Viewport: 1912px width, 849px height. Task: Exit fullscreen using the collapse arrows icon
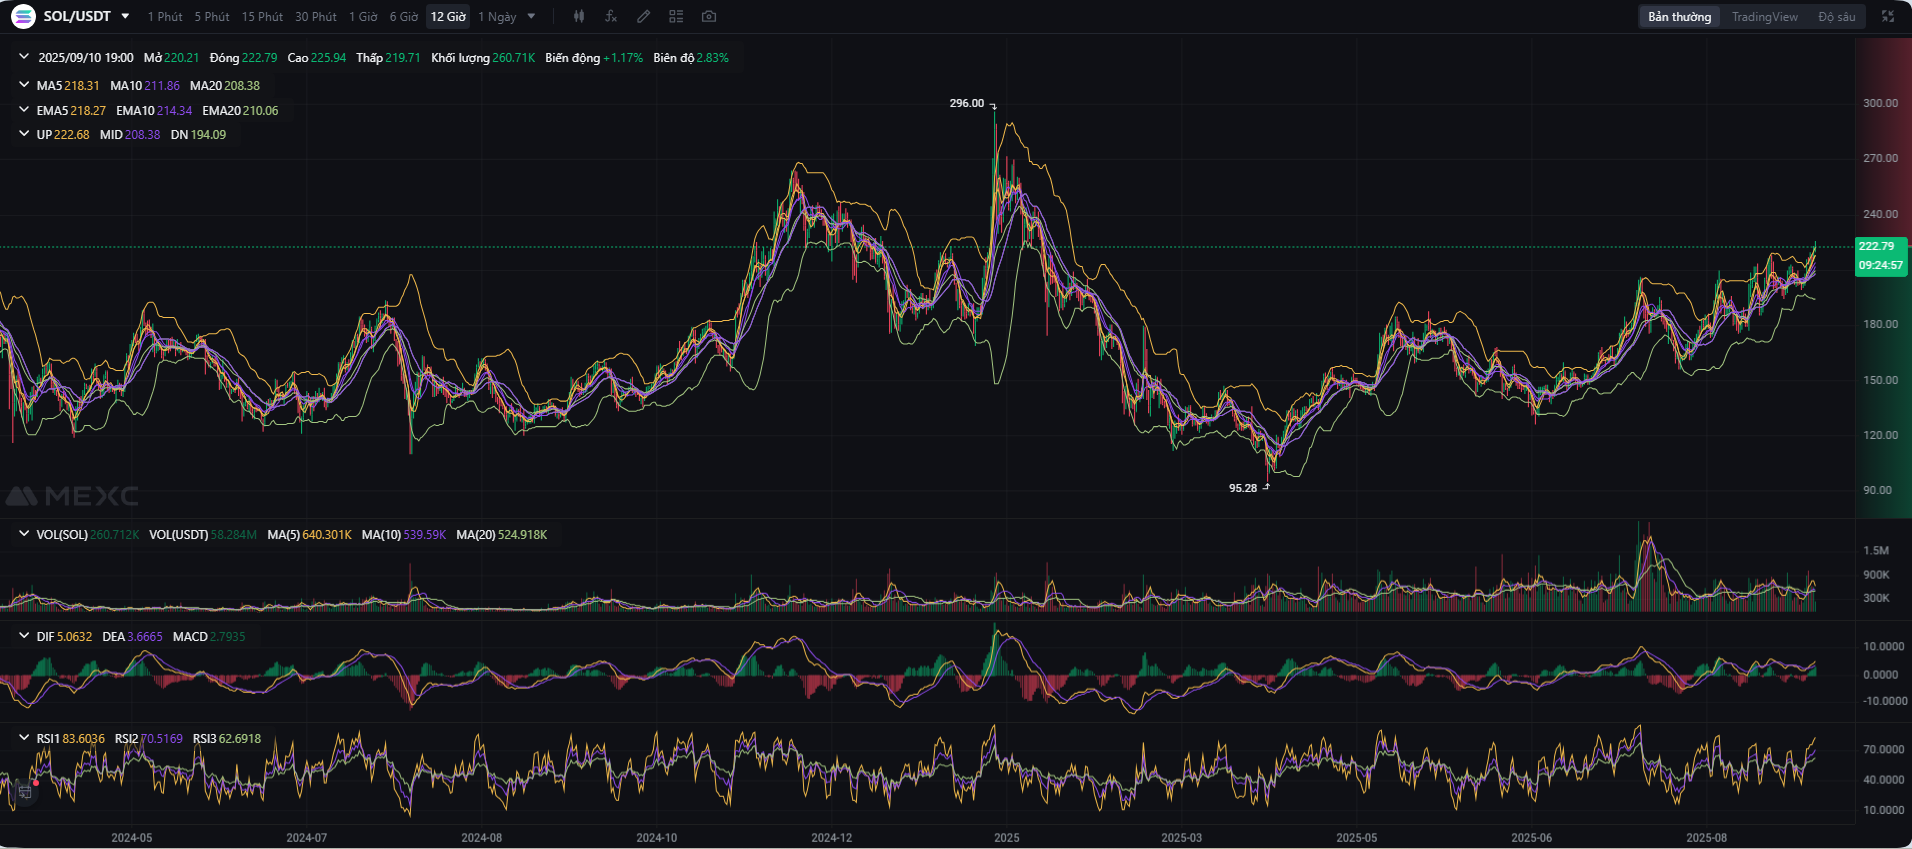pyautogui.click(x=1888, y=16)
